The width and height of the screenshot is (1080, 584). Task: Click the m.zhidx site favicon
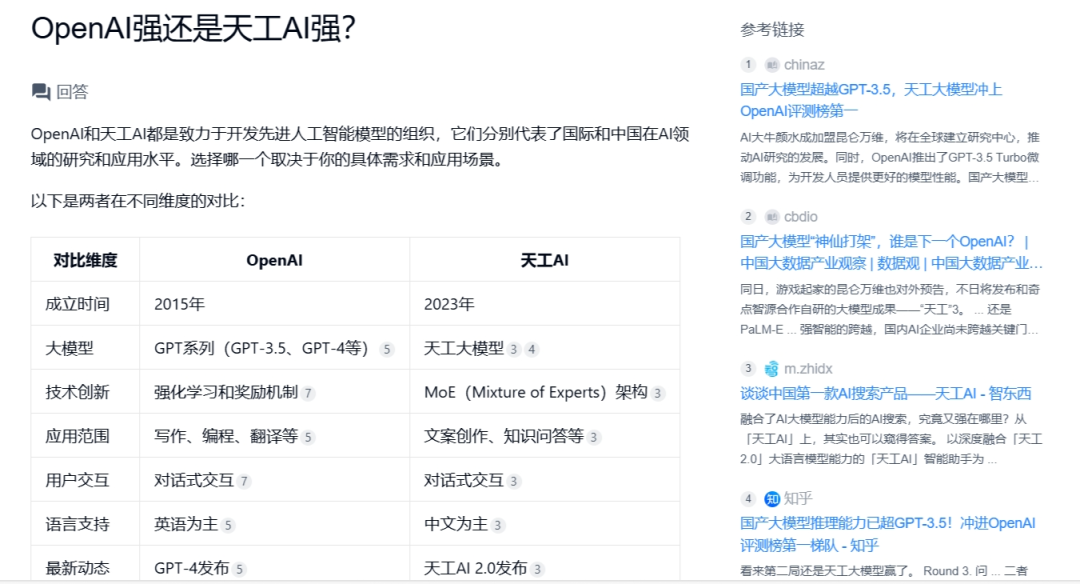[772, 369]
